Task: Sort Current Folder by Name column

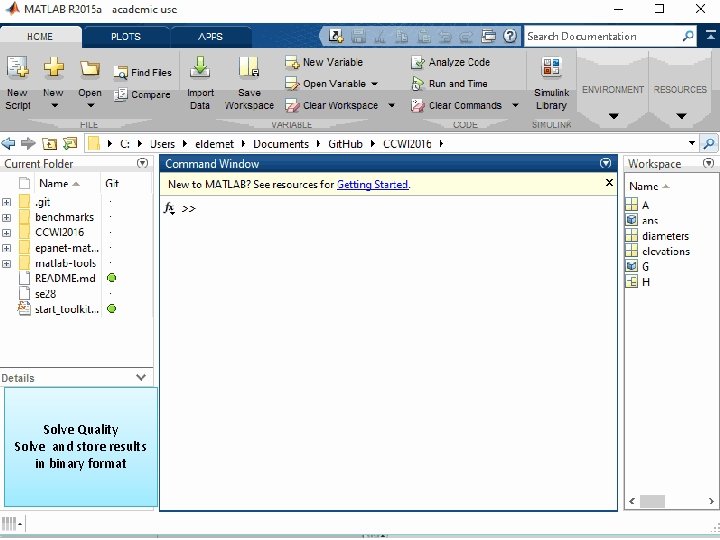Action: coord(59,183)
